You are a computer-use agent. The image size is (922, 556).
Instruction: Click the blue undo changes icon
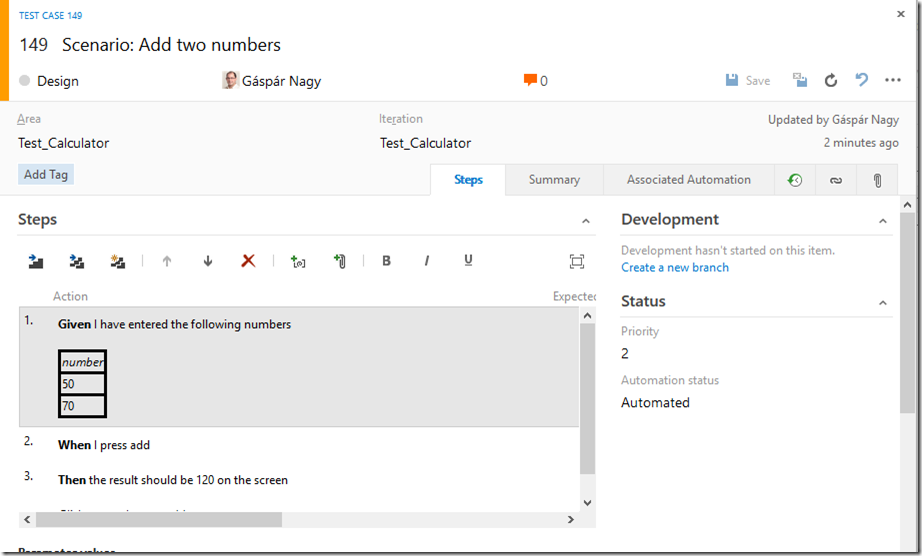coord(861,80)
